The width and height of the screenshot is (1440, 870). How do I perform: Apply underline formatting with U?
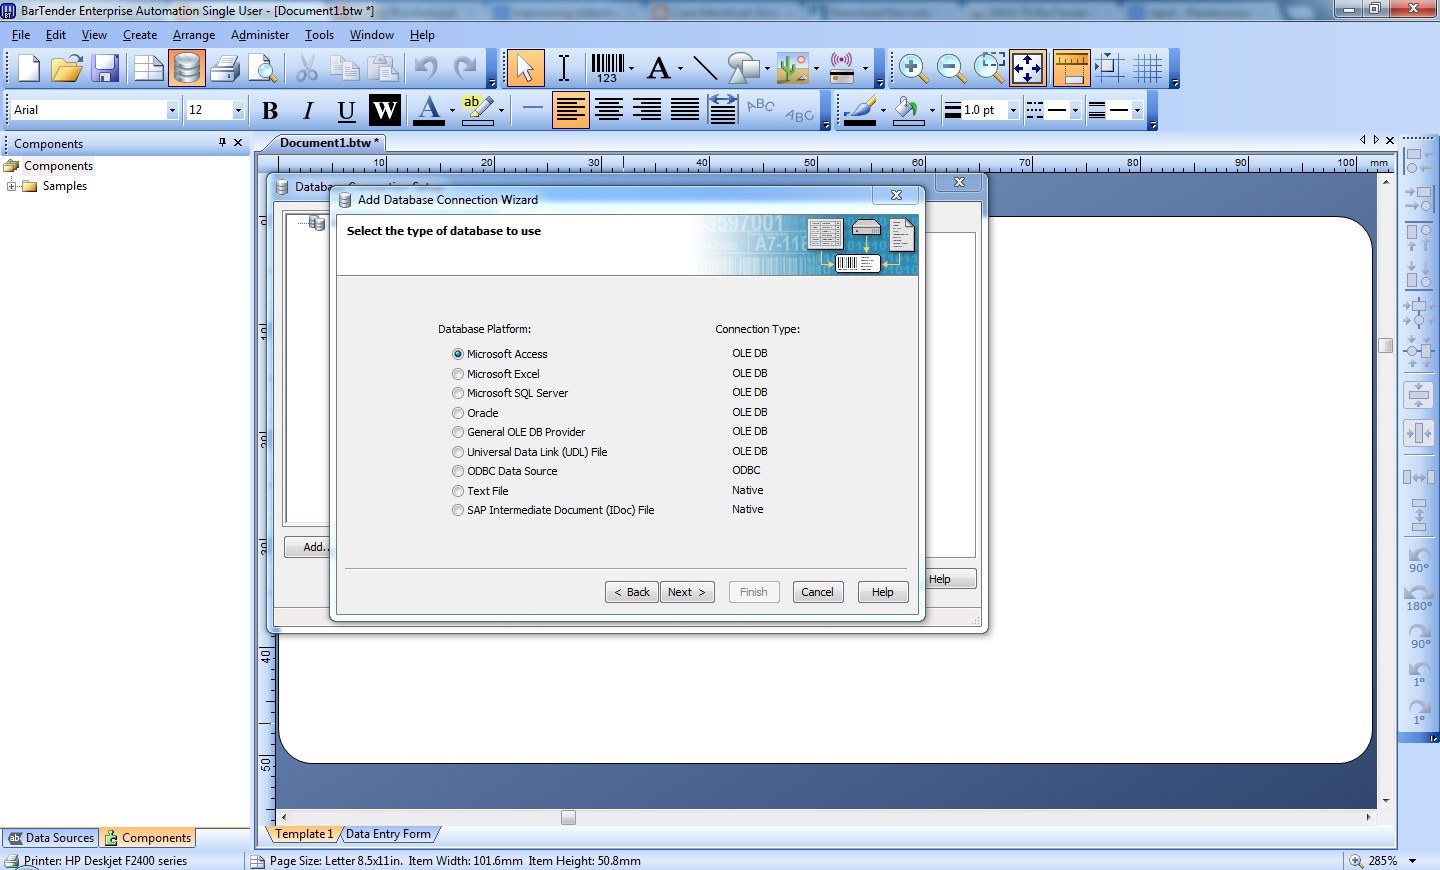(346, 110)
